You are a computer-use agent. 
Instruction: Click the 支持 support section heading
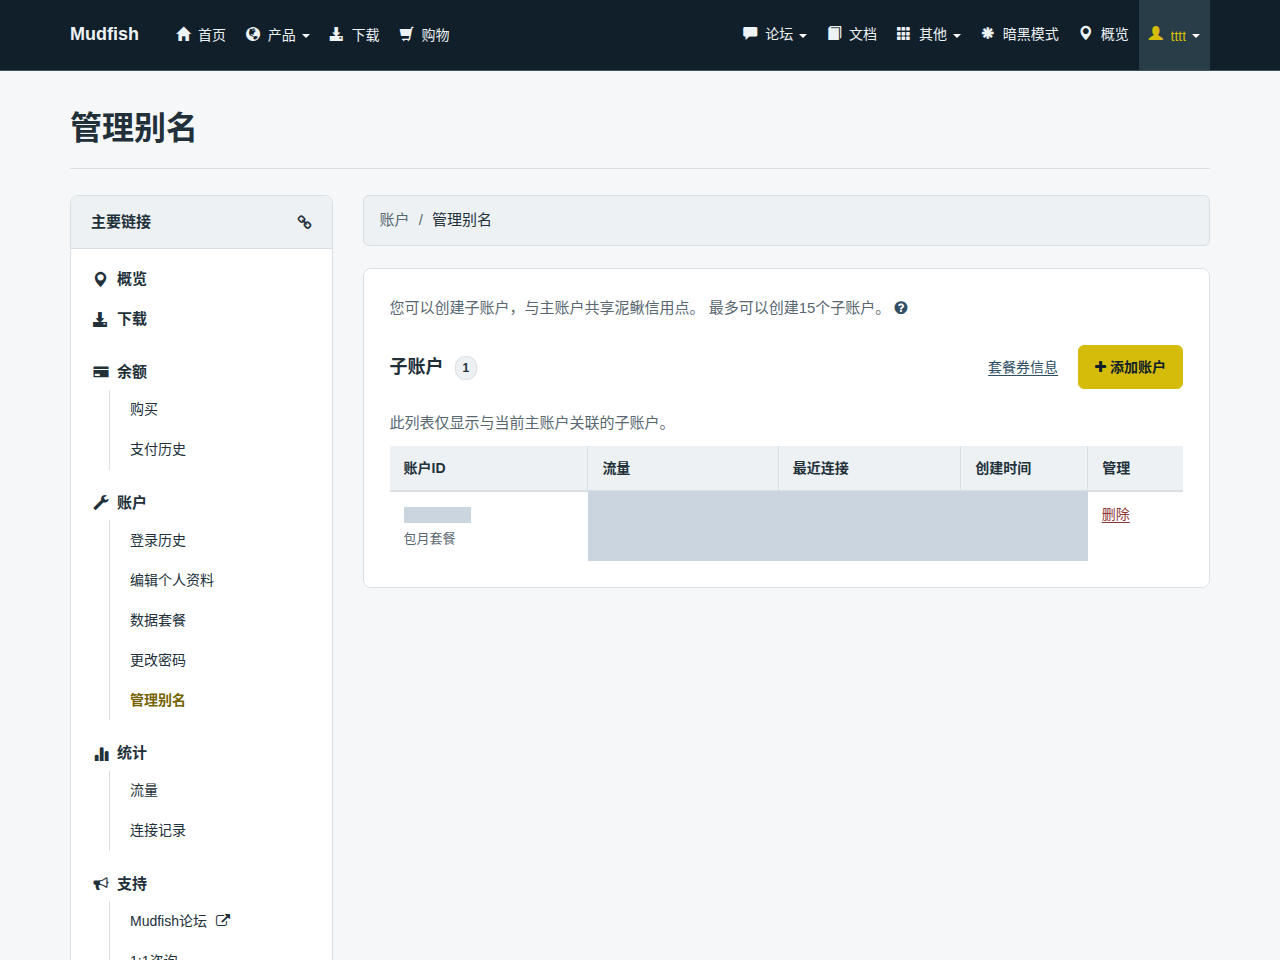coord(120,884)
